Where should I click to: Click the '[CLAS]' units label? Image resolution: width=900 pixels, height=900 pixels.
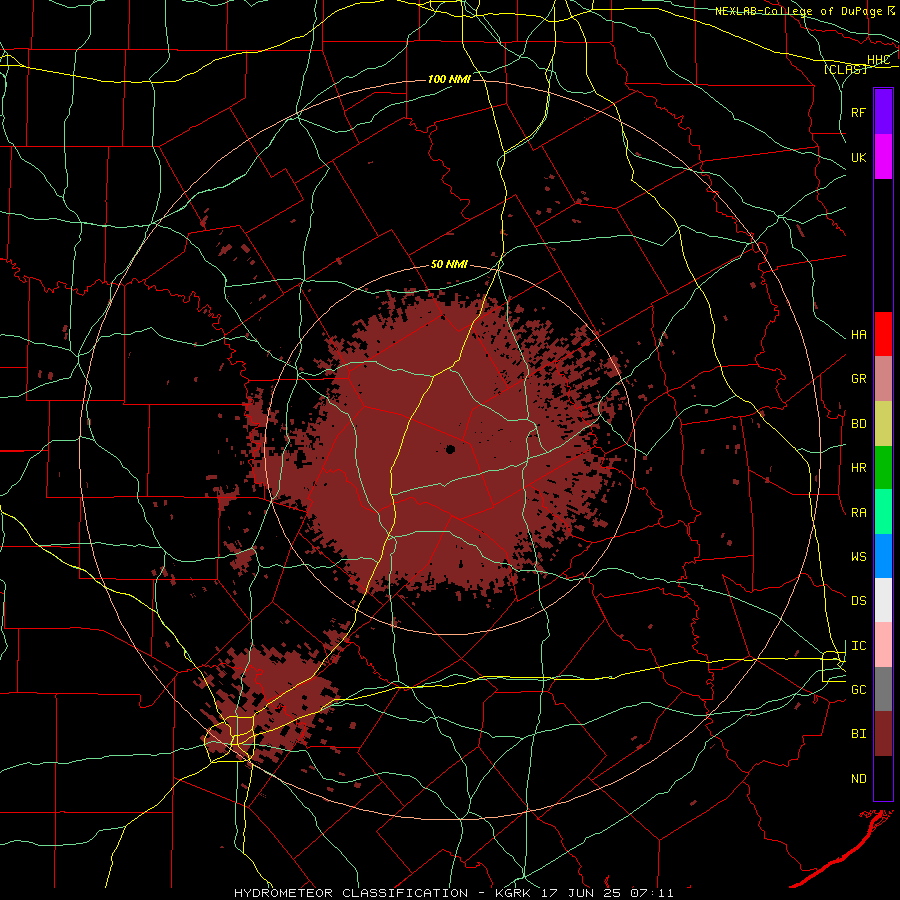click(x=845, y=69)
